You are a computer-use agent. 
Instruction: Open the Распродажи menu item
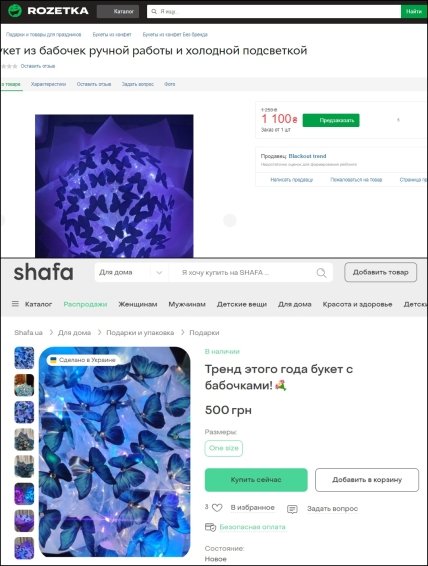[85, 304]
